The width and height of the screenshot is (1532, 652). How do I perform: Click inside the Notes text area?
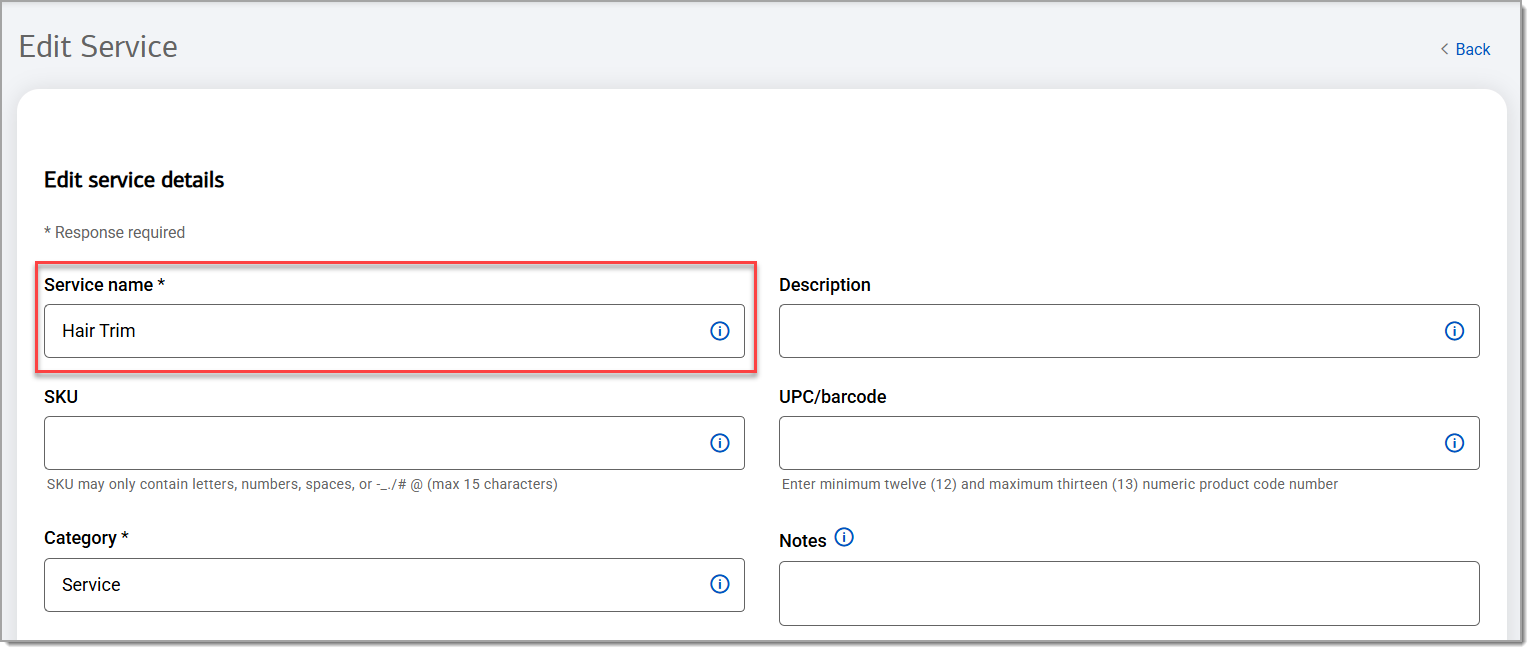[x=1129, y=593]
